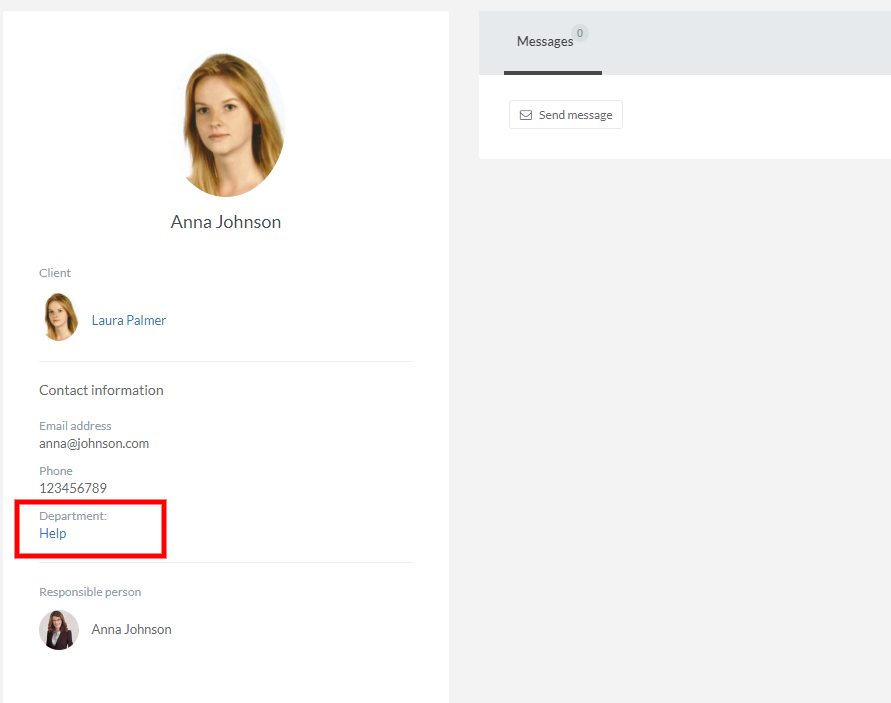Click the Phone field label

56,471
